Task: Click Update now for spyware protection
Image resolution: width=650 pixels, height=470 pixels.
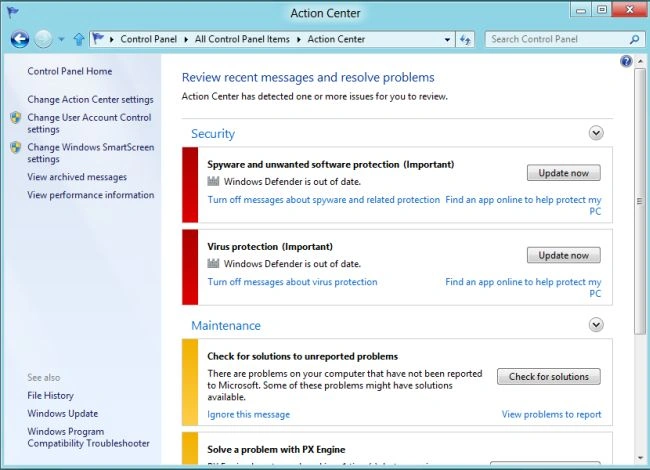Action: click(x=563, y=173)
